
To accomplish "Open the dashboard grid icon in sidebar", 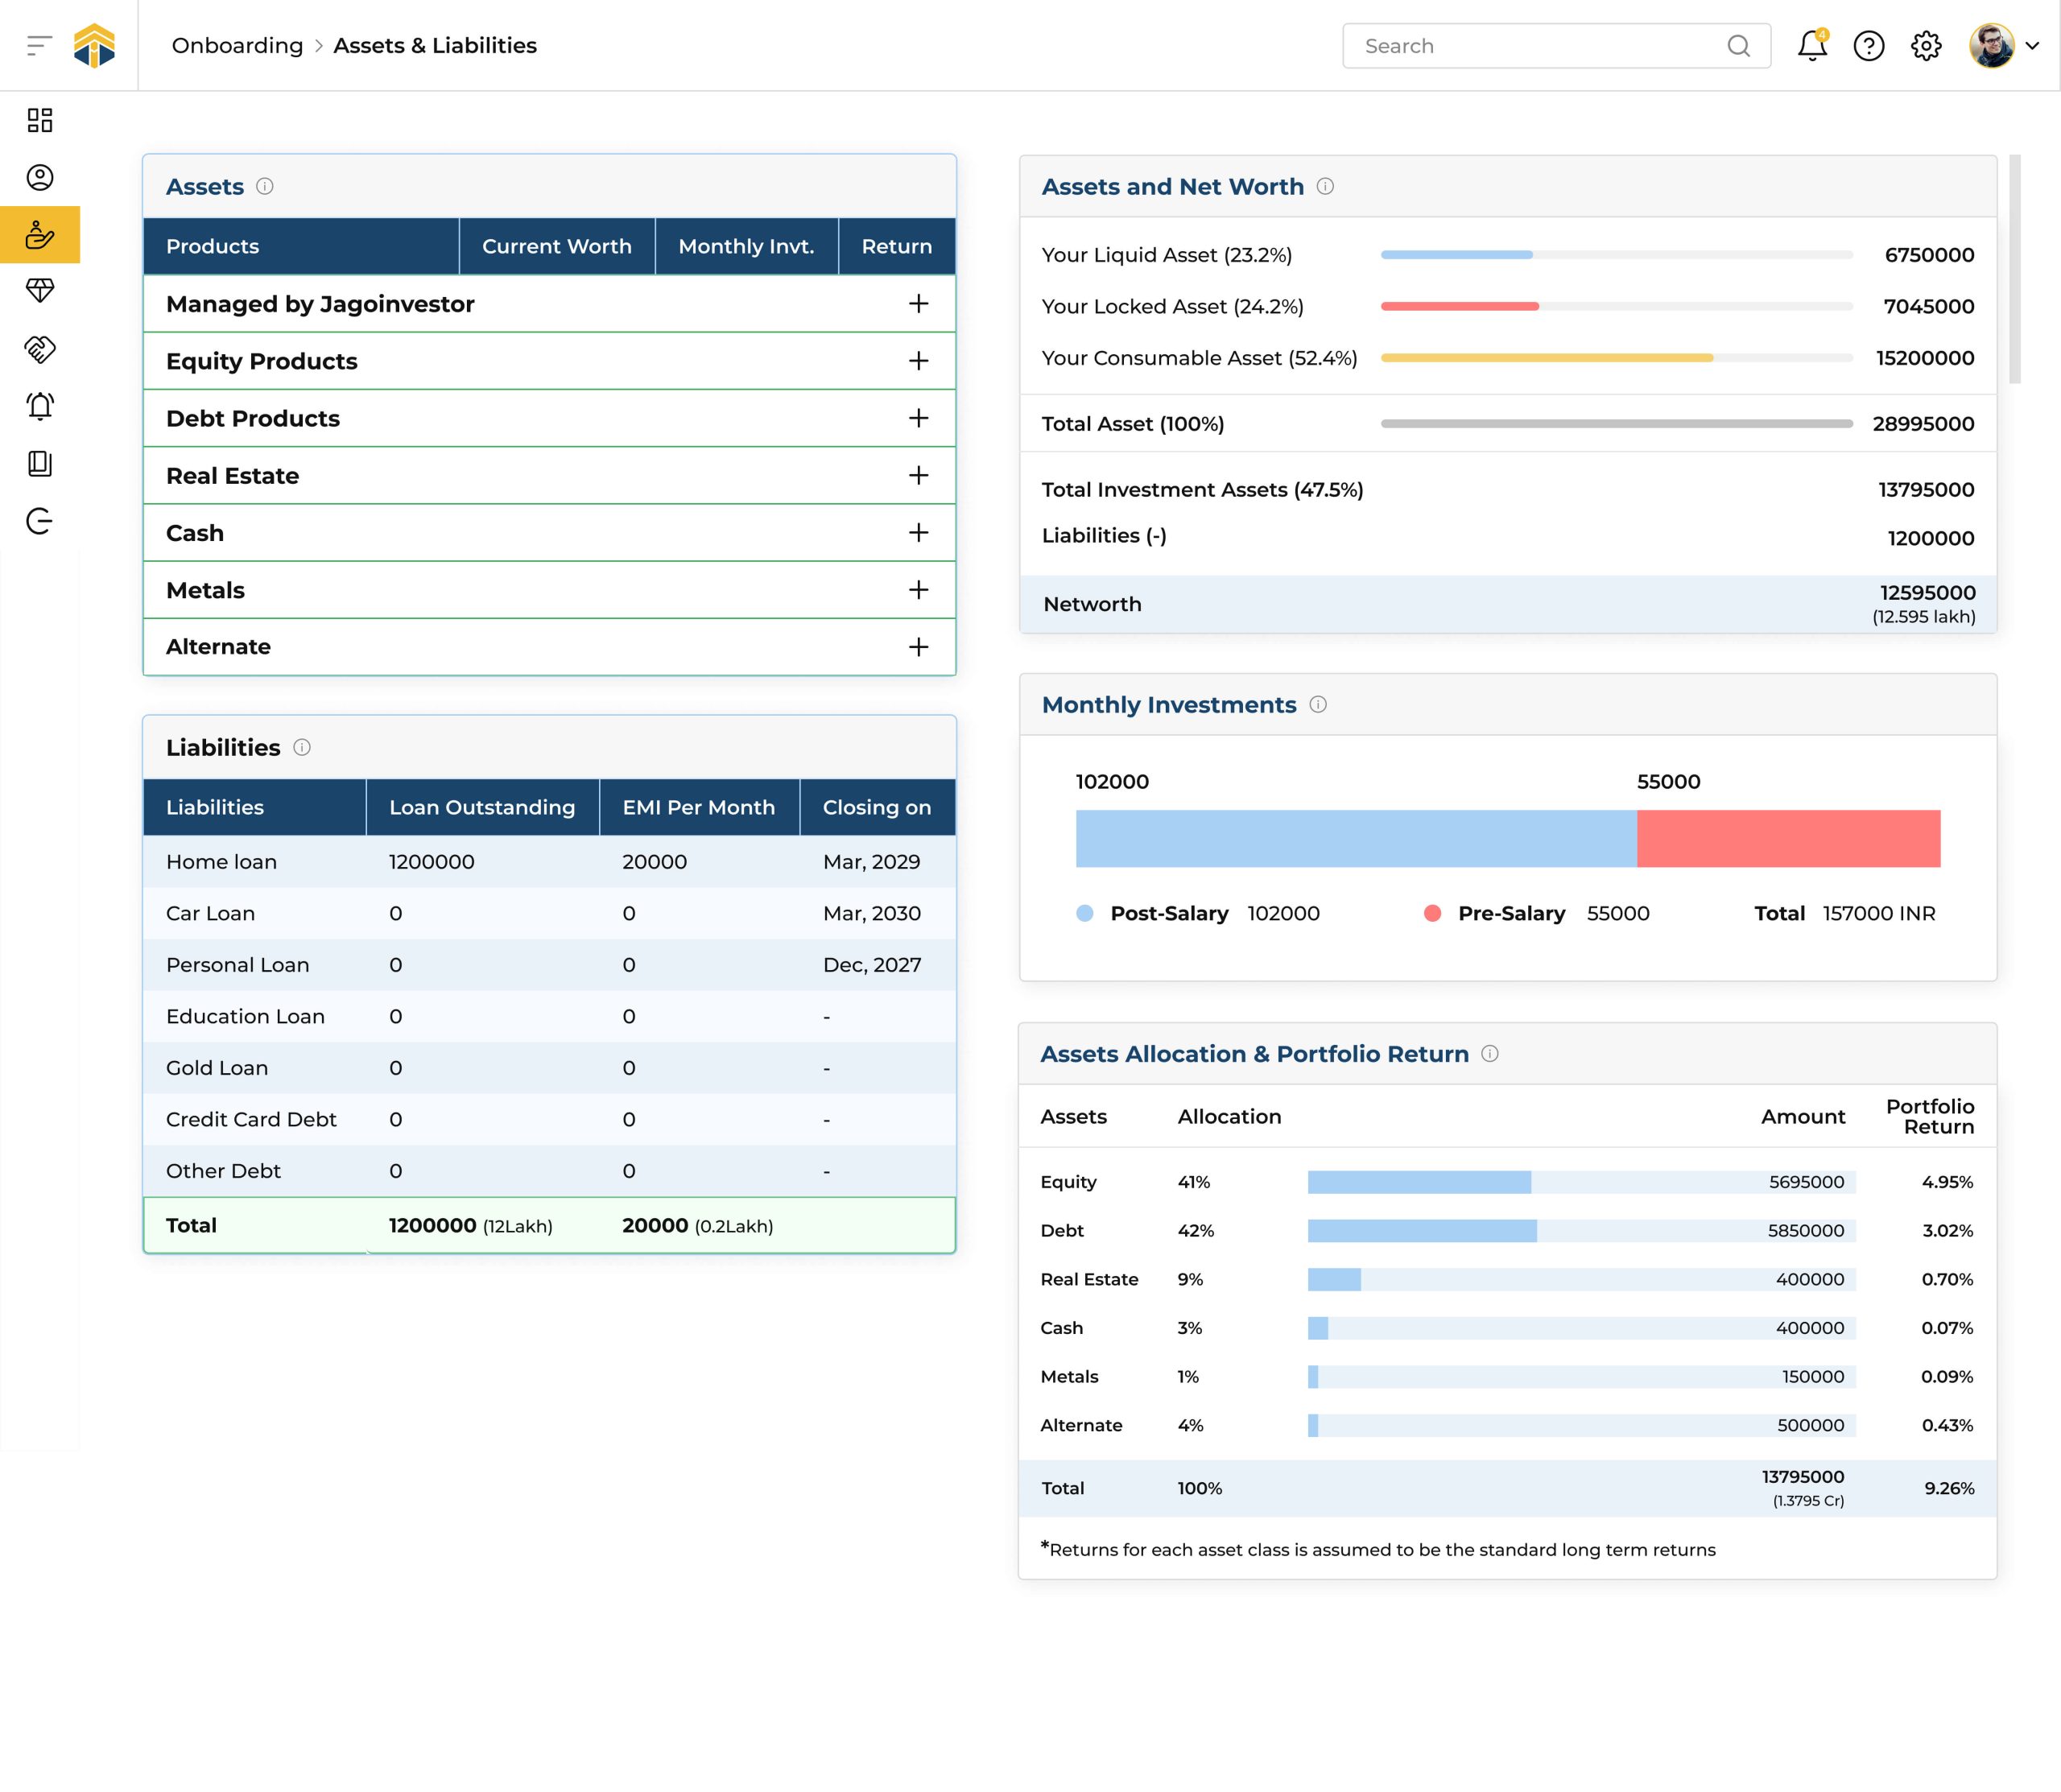I will [40, 121].
